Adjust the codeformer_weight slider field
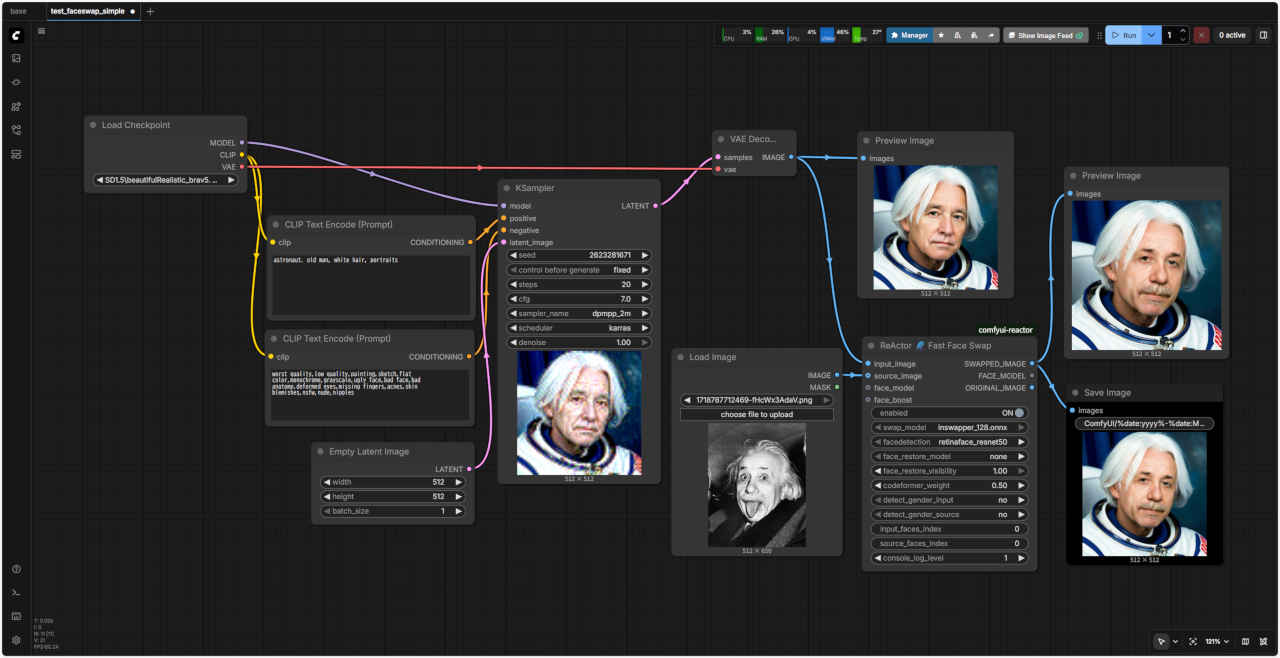Viewport: 1280px width, 658px height. tap(949, 485)
